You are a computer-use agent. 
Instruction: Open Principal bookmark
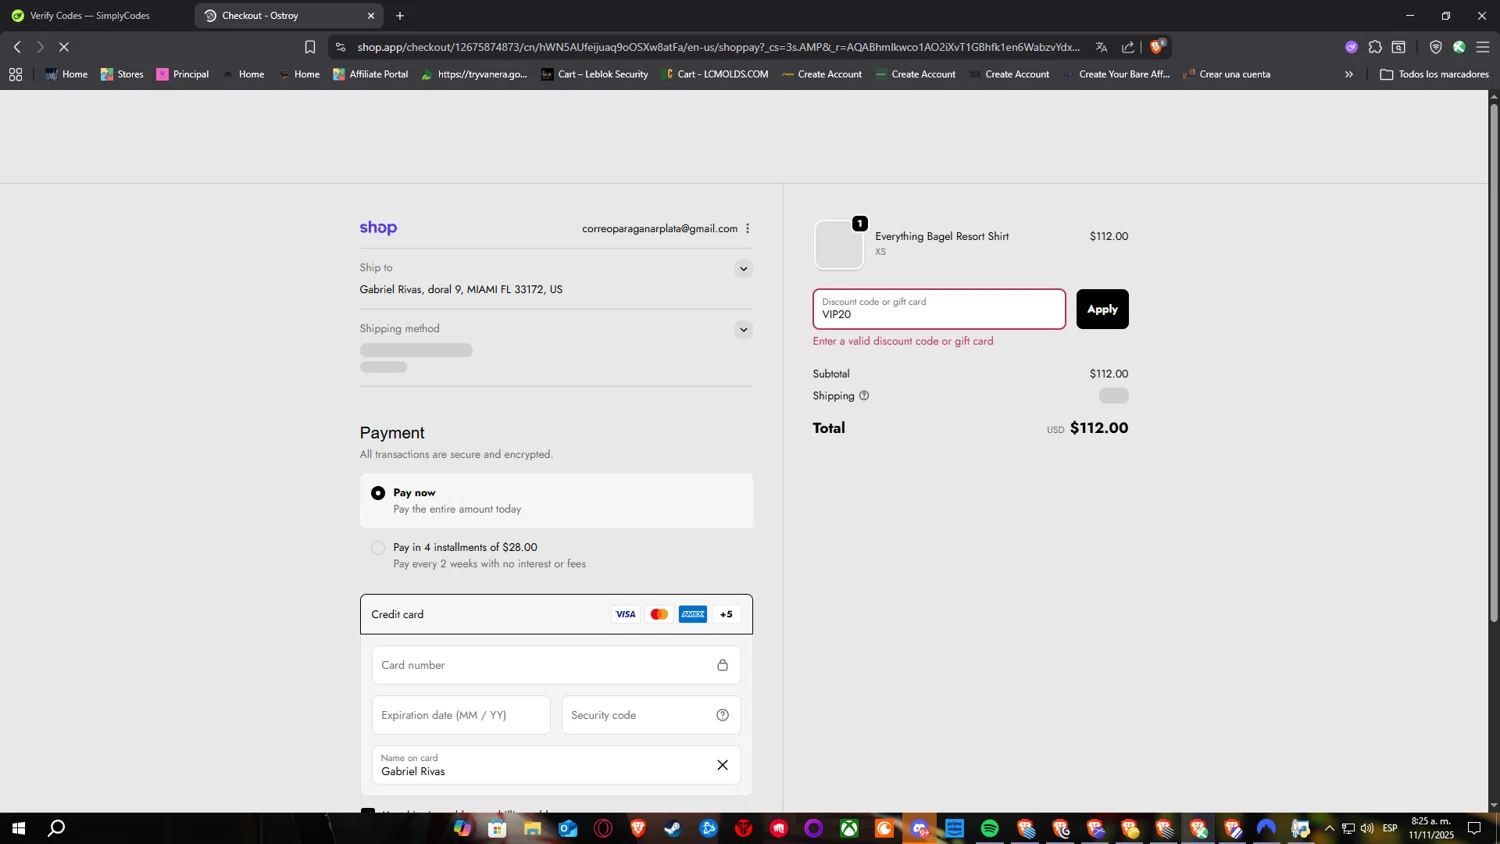point(182,74)
